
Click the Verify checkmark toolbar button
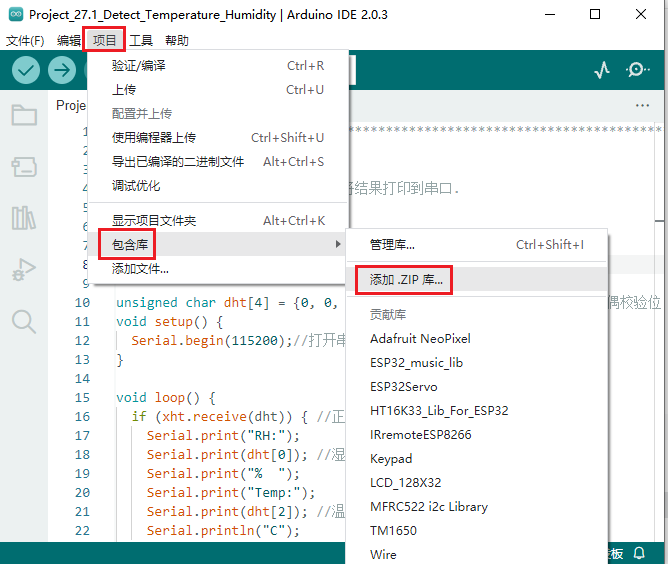pos(26,70)
